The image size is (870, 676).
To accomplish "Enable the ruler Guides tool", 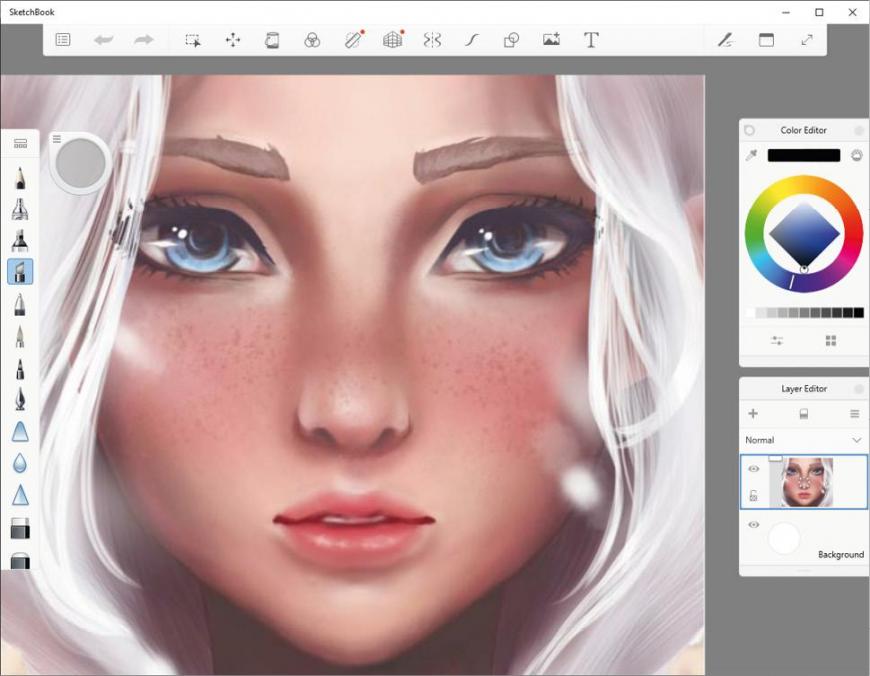I will pyautogui.click(x=353, y=39).
